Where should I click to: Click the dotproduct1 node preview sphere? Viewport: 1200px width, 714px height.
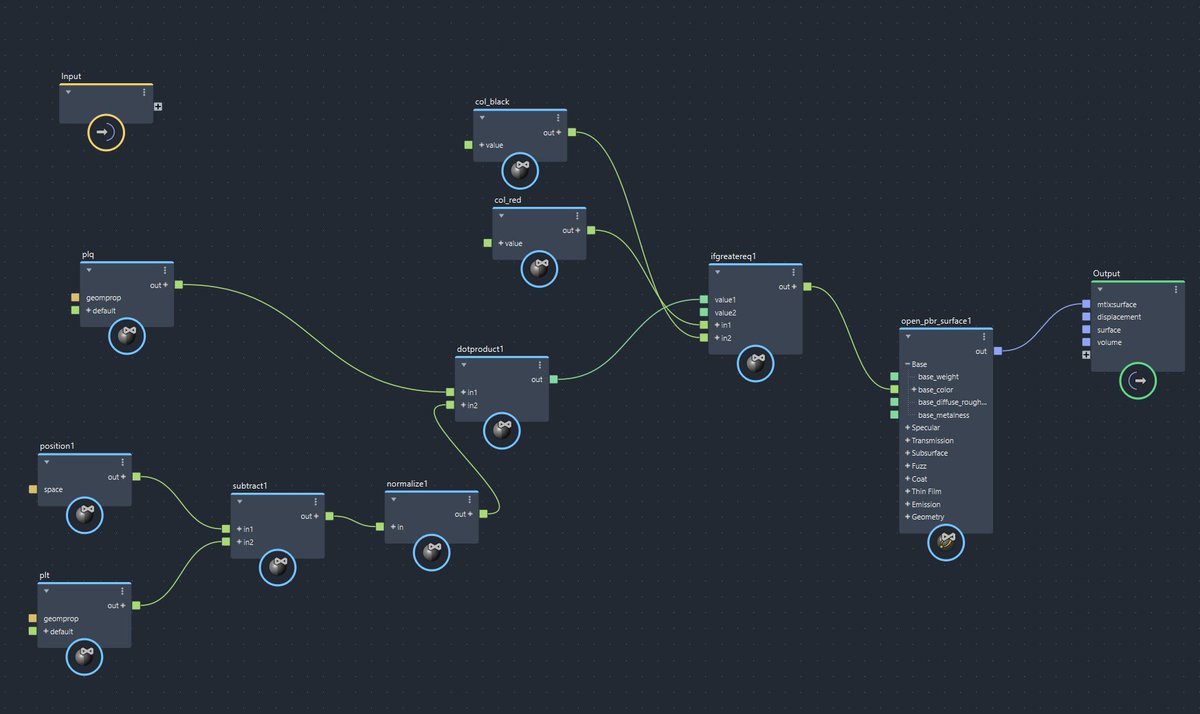coord(502,431)
